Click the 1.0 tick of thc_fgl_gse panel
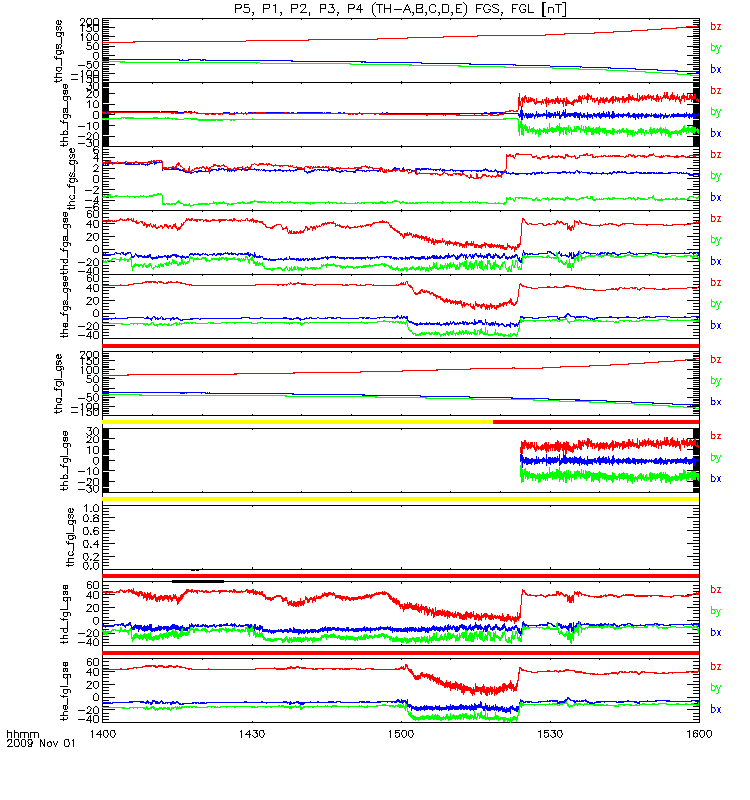750x800 pixels. point(91,509)
